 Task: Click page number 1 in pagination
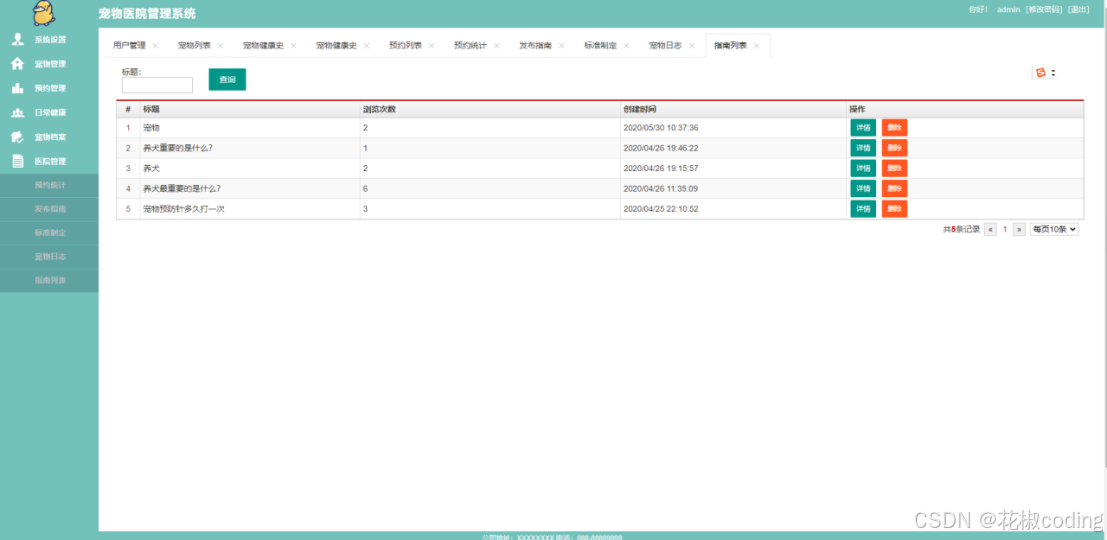pos(1005,229)
